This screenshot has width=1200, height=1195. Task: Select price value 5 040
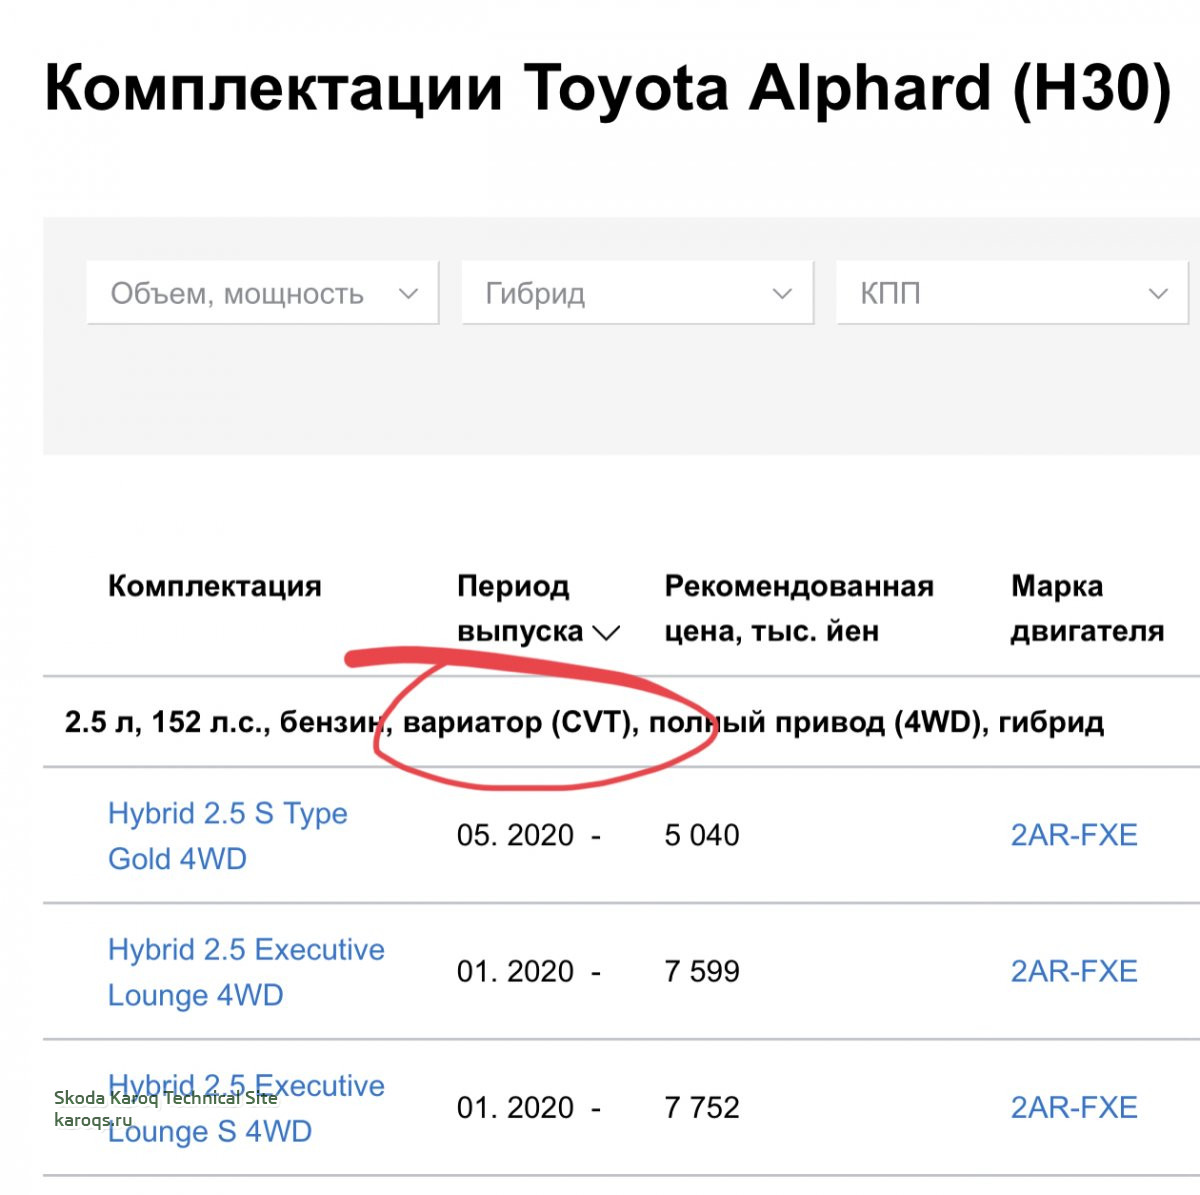click(x=702, y=835)
